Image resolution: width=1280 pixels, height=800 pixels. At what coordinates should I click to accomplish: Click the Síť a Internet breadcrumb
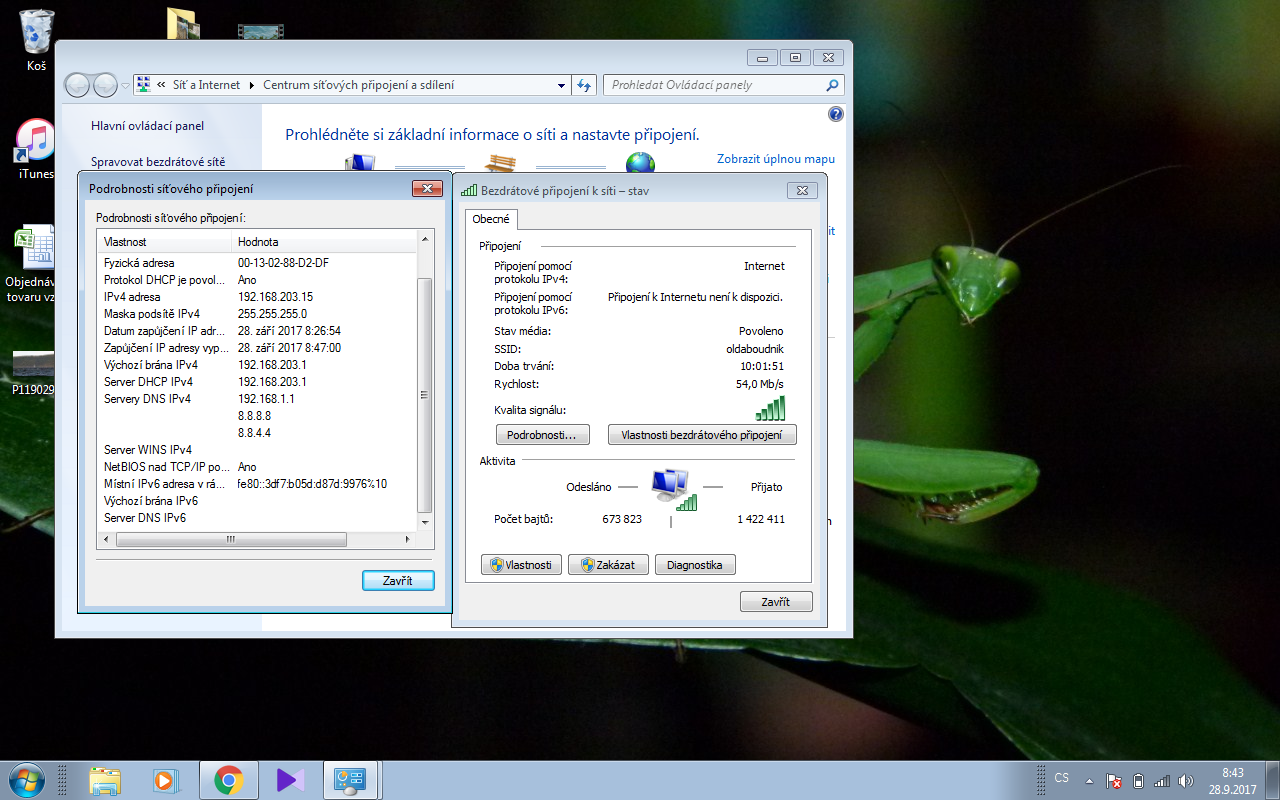(x=207, y=86)
